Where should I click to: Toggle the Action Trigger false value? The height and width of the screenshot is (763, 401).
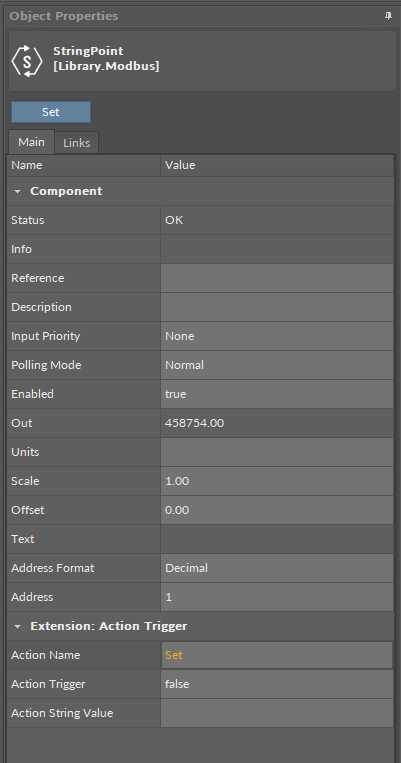pyautogui.click(x=277, y=684)
